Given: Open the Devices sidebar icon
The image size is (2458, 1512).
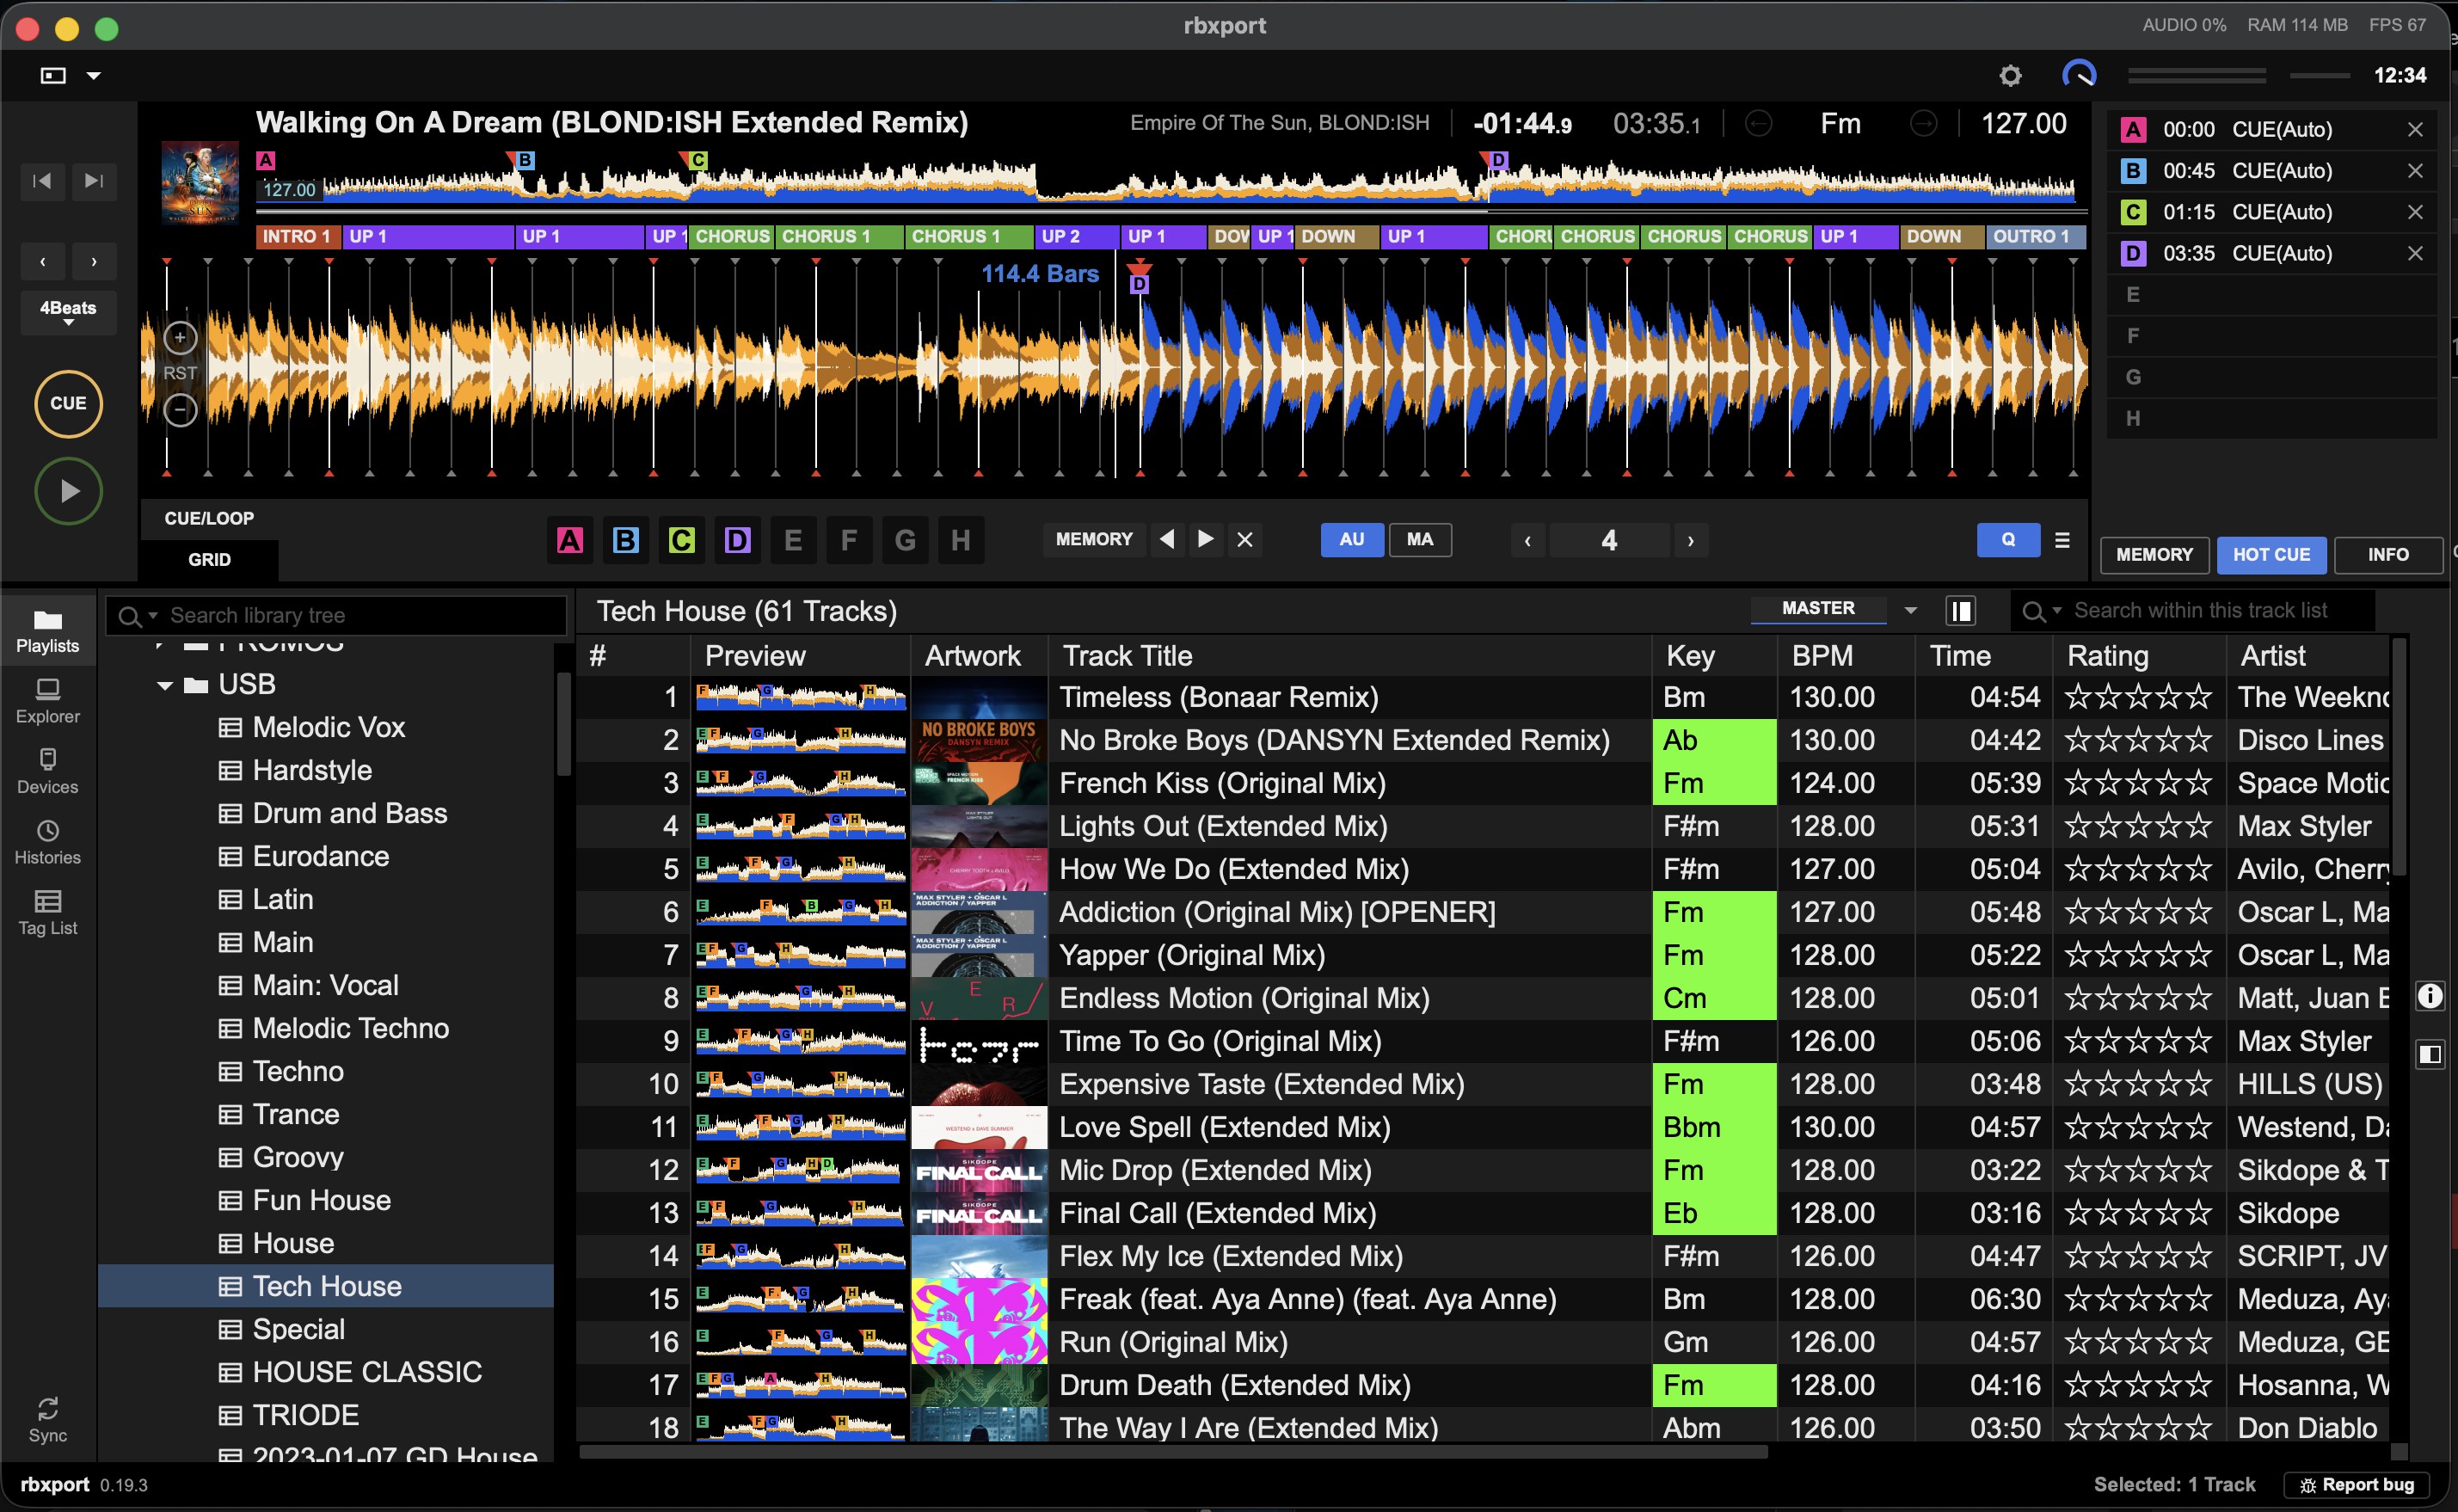Looking at the screenshot, I should coord(47,771).
